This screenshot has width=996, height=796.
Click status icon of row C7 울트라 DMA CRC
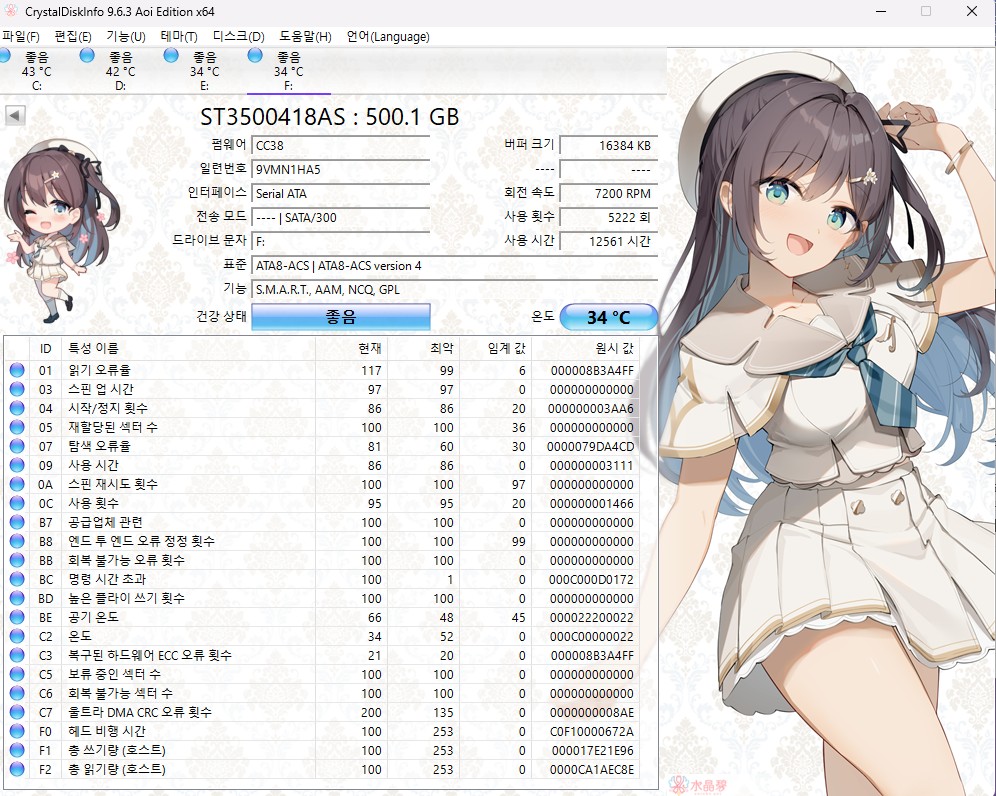(x=17, y=712)
